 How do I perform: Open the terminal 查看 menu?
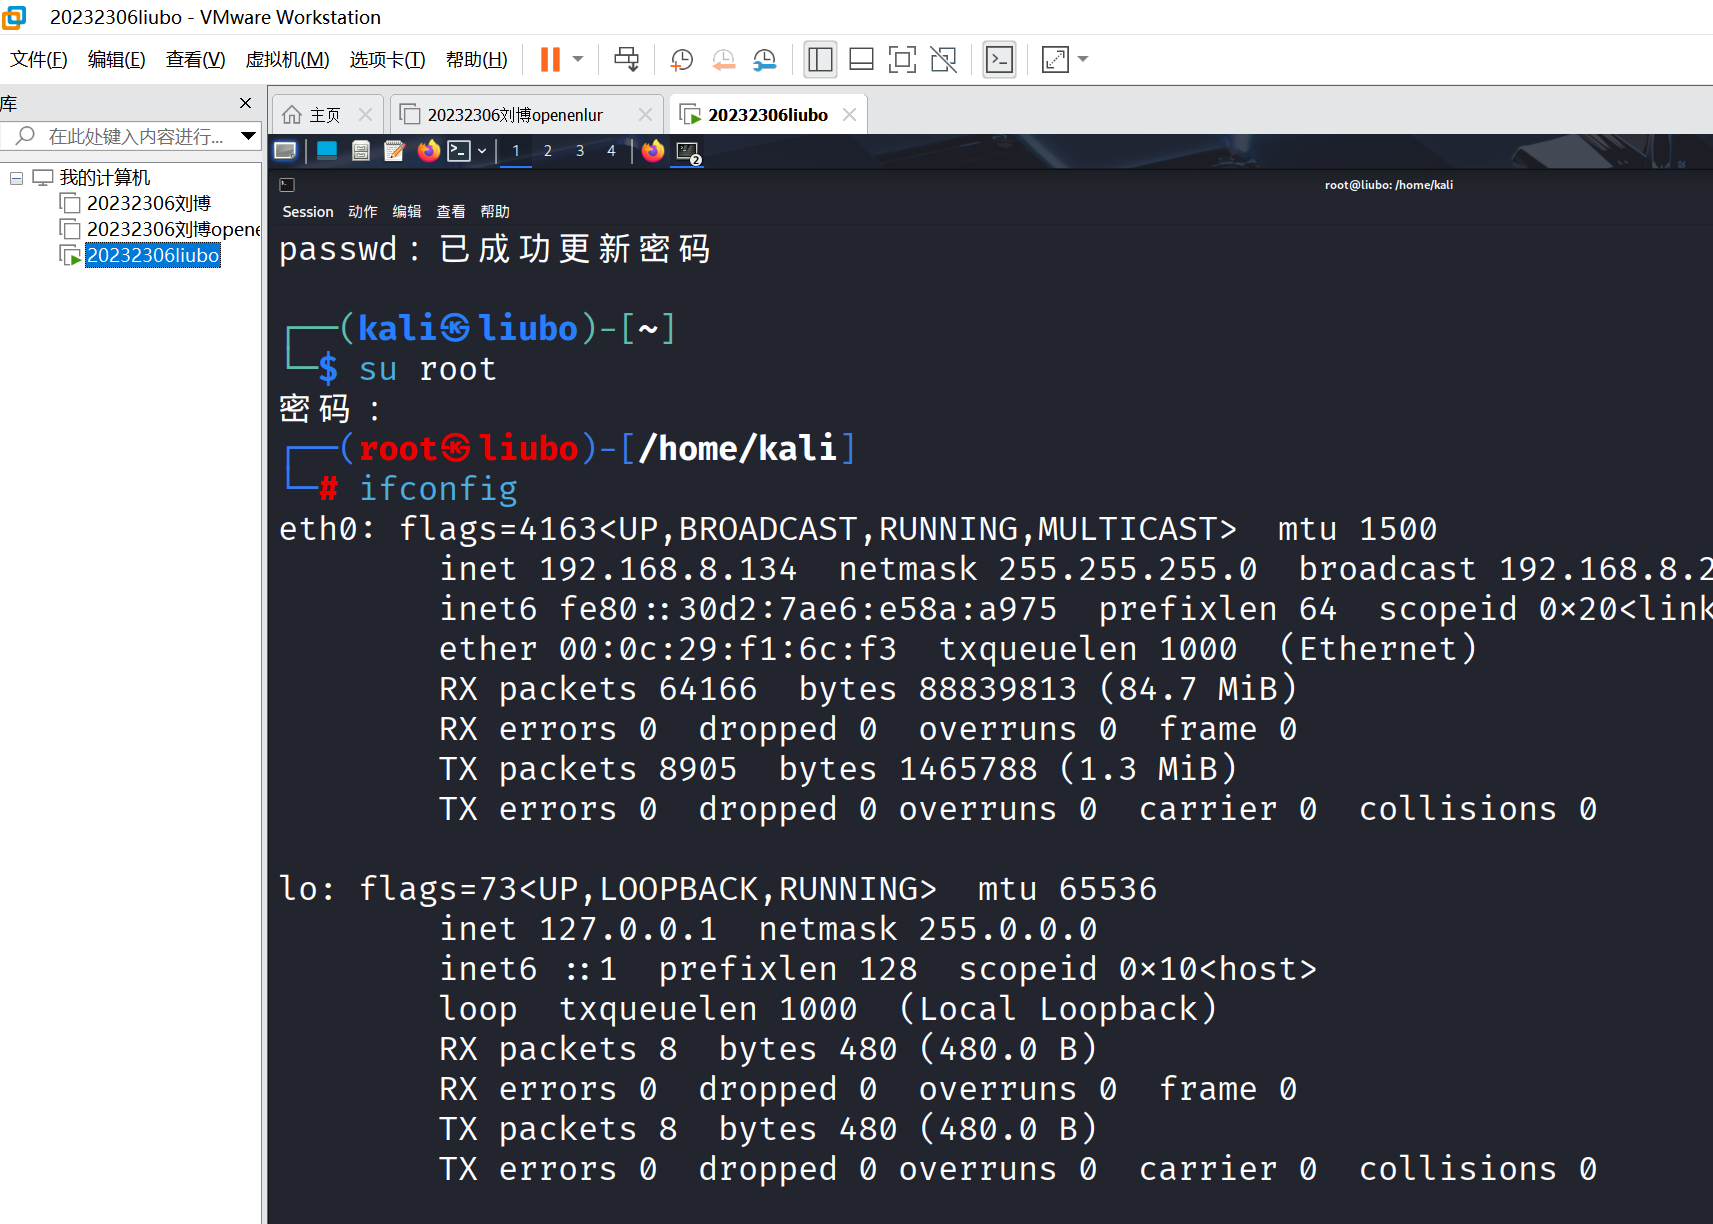pos(451,212)
